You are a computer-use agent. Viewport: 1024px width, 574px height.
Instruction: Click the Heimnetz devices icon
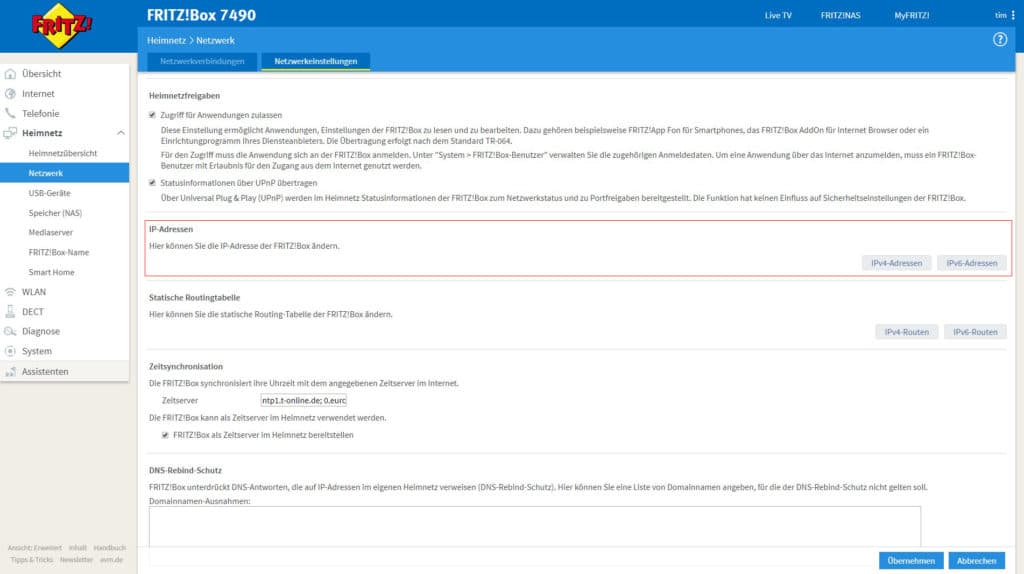click(10, 133)
